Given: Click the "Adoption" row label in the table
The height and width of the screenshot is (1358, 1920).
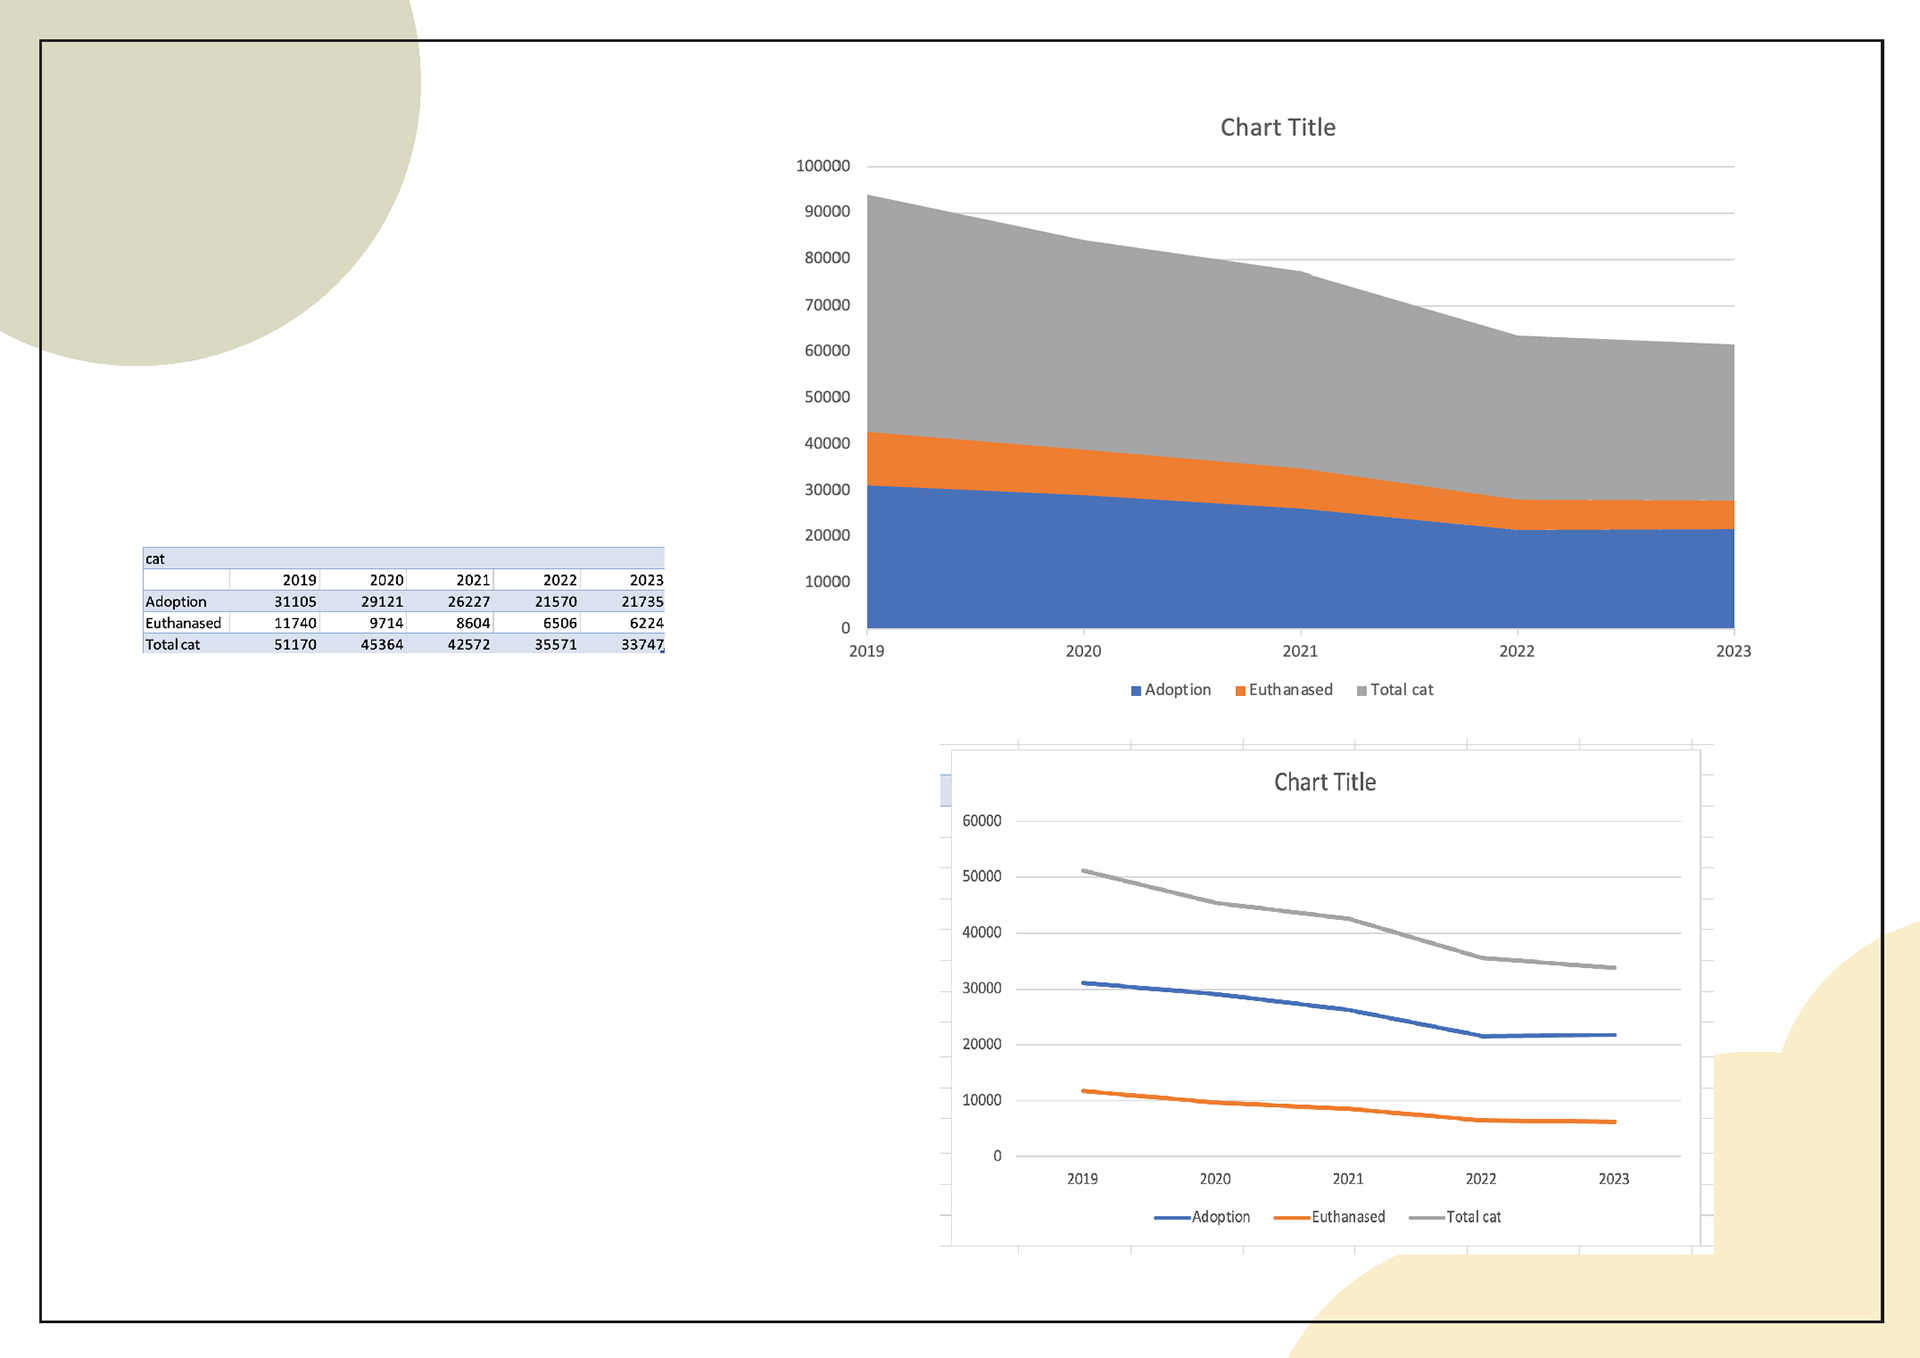Looking at the screenshot, I should (x=176, y=601).
